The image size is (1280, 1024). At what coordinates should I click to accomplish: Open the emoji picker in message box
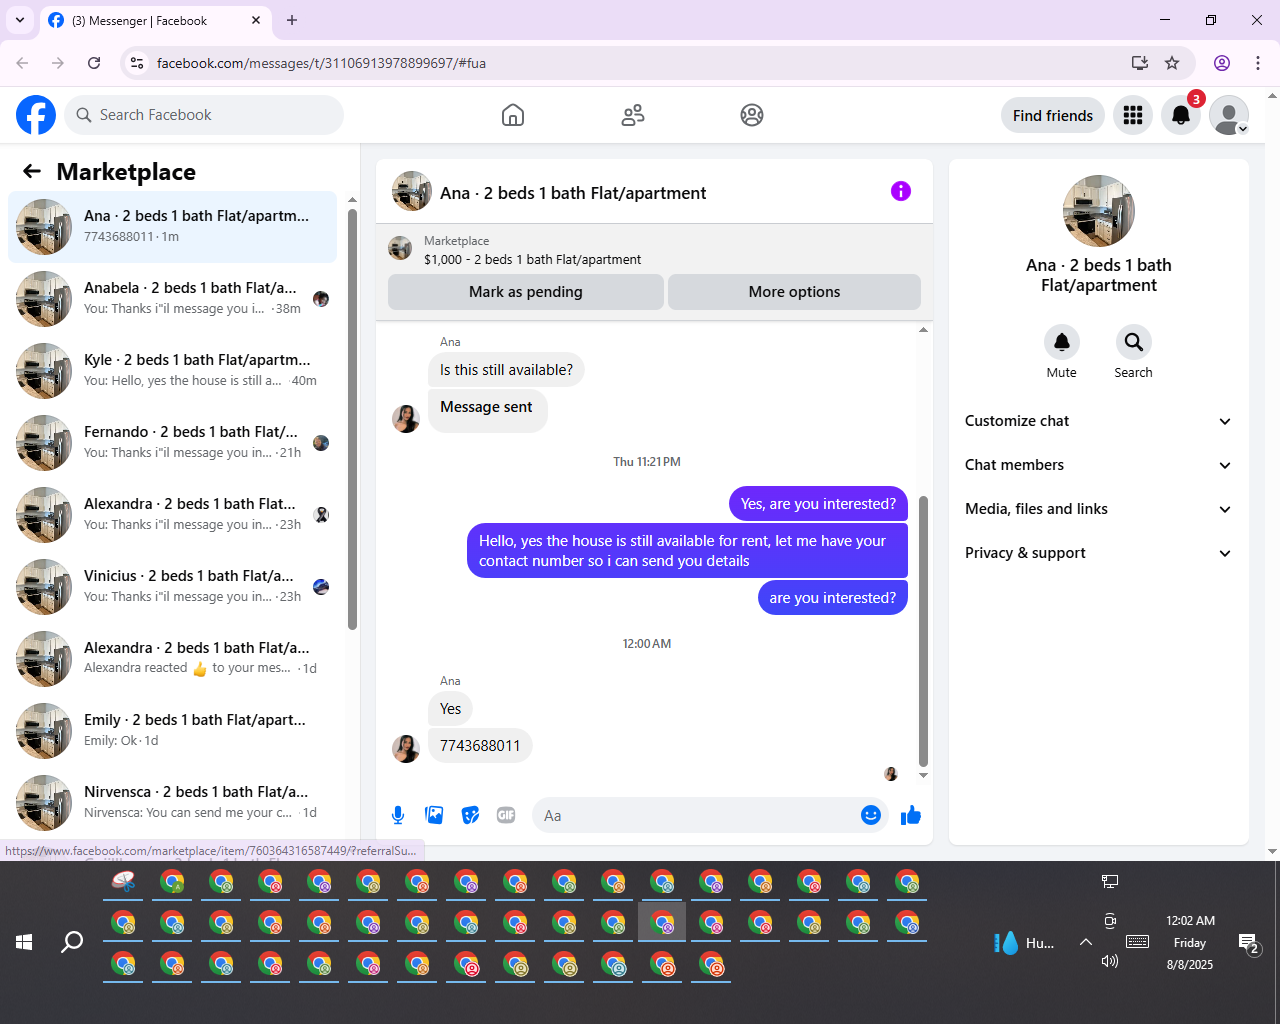(x=871, y=815)
